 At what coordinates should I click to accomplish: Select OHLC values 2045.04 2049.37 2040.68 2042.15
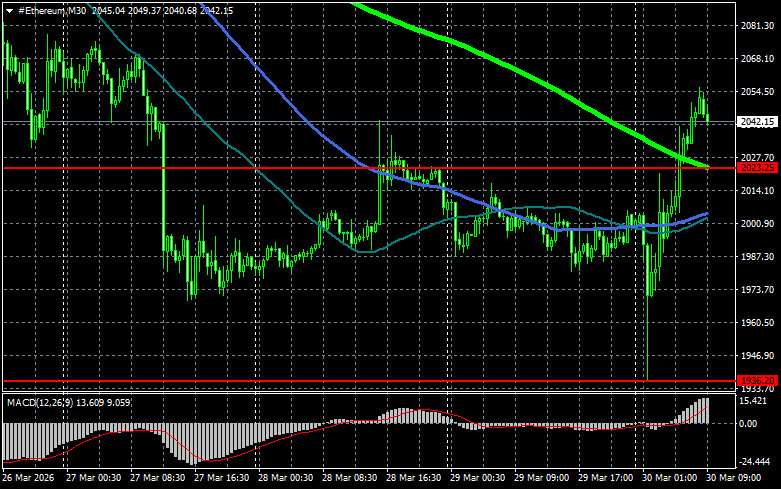pyautogui.click(x=162, y=11)
